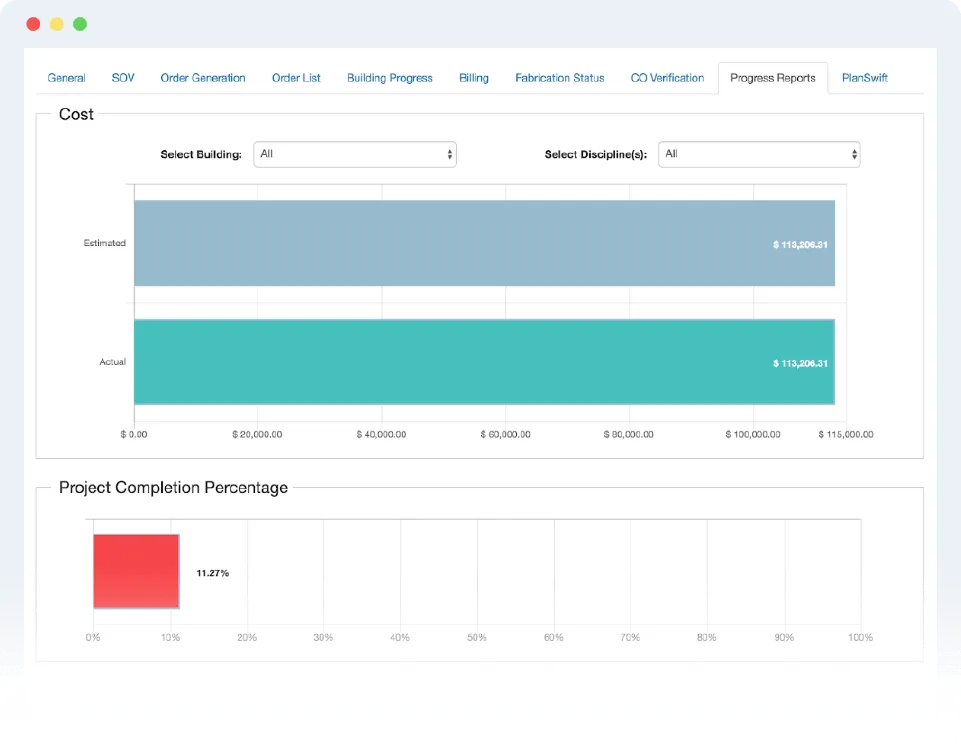Viewport: 961px width, 745px height.
Task: Switch to the Billing tab
Action: [x=474, y=78]
